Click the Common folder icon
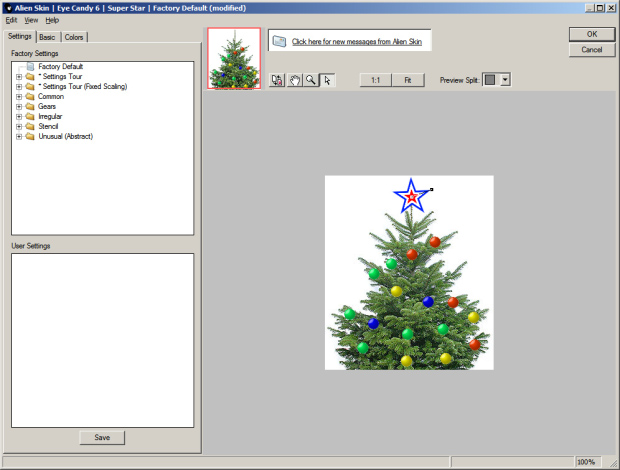The image size is (620, 470). (x=30, y=96)
